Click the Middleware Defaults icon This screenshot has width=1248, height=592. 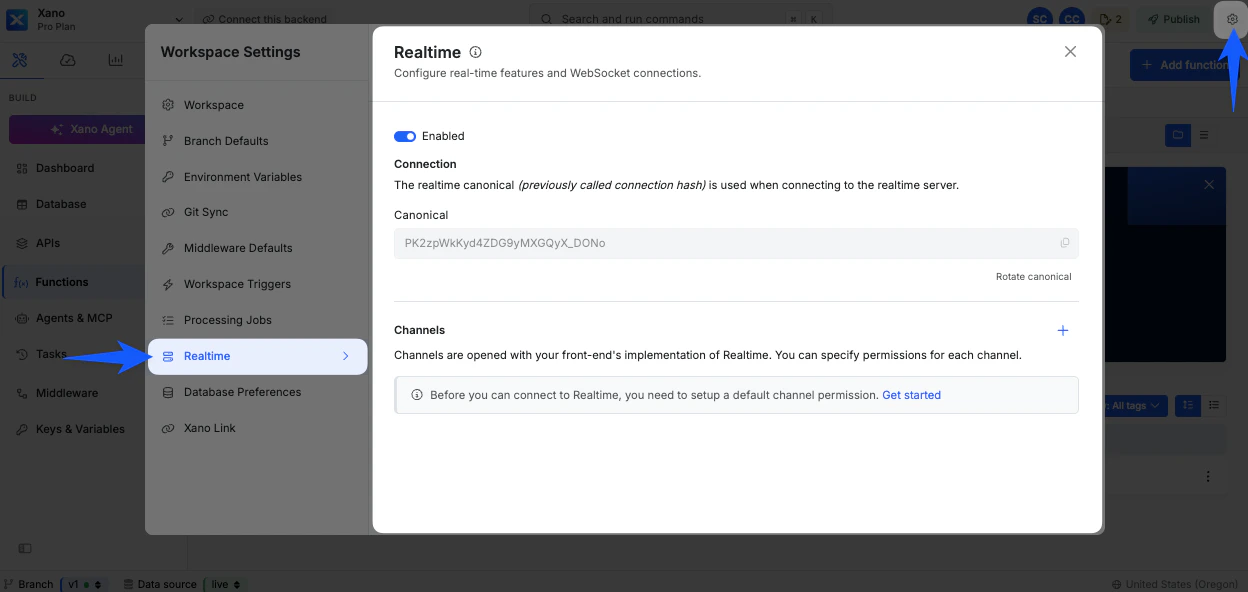coord(168,248)
